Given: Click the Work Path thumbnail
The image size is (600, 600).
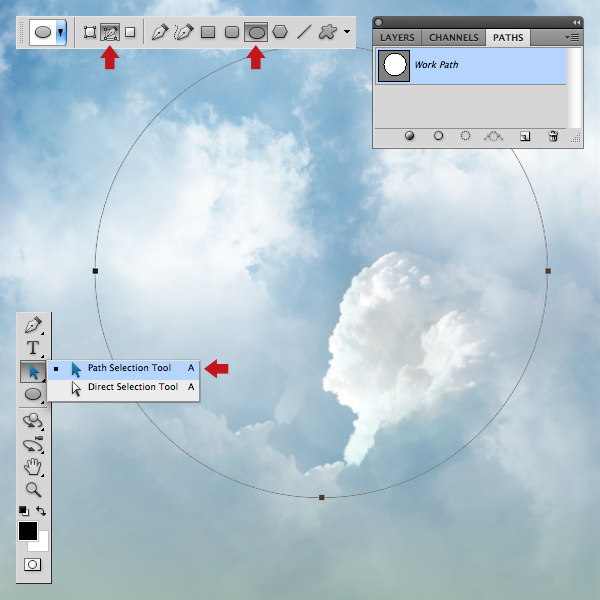Looking at the screenshot, I should [394, 65].
